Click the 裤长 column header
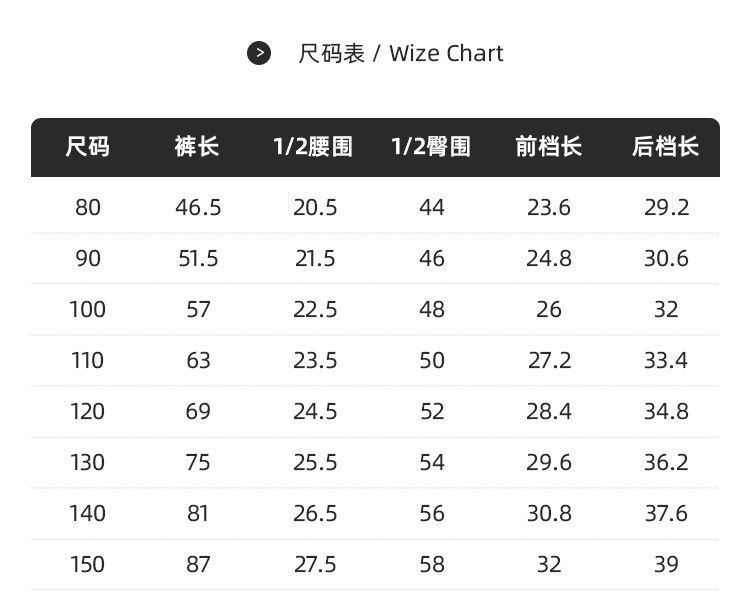750x607 pixels. click(x=197, y=146)
